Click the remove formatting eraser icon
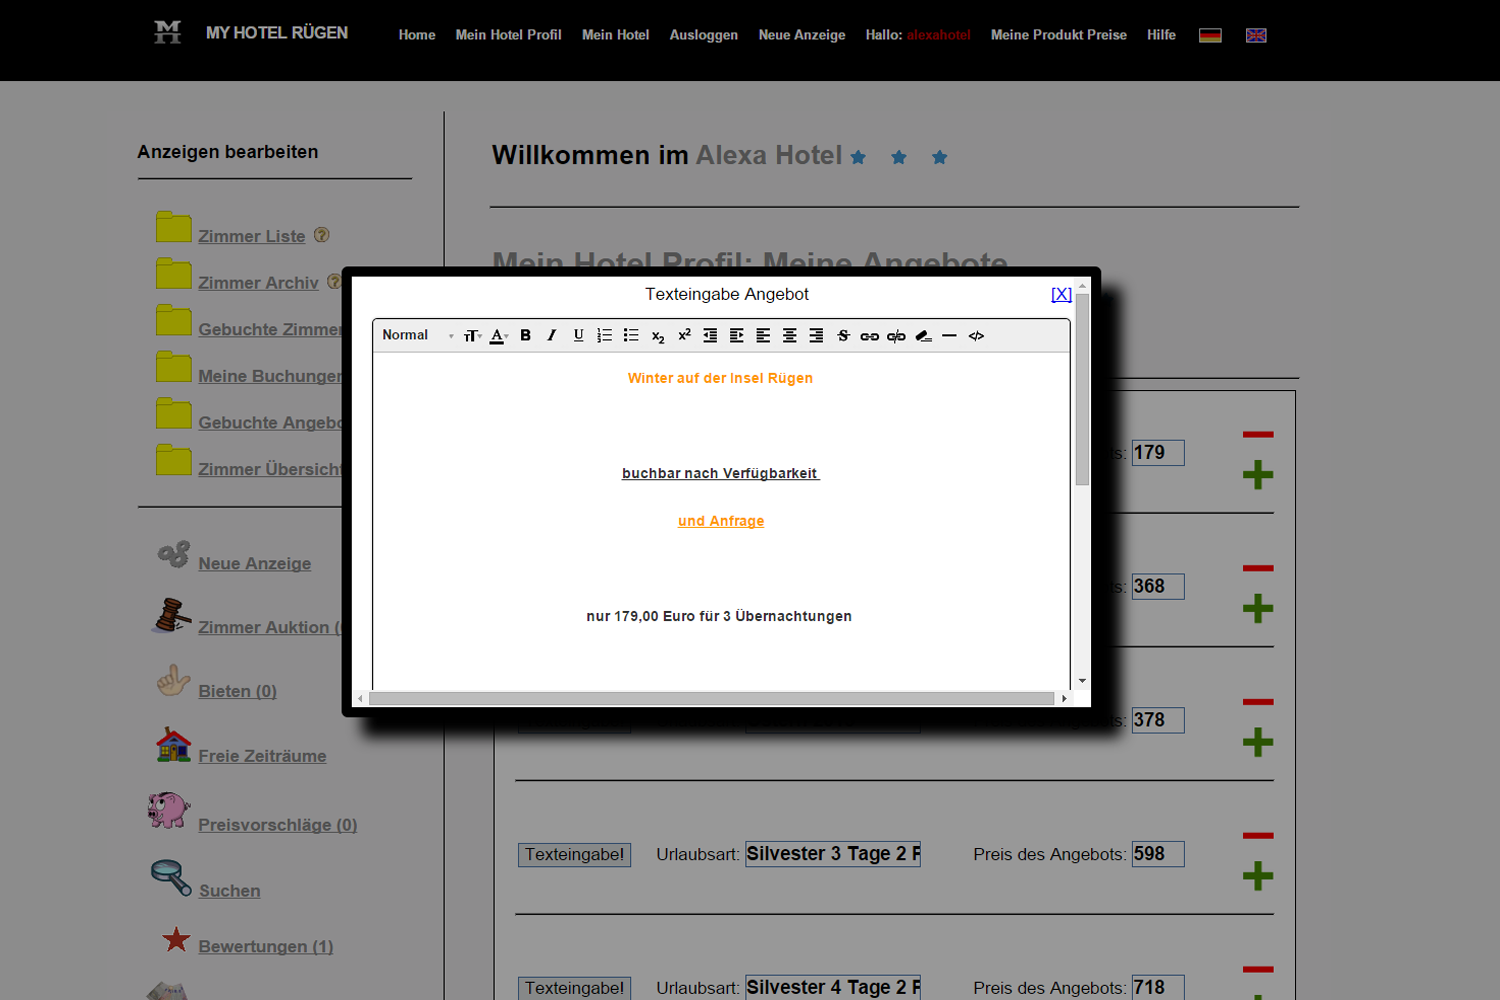This screenshot has height=1000, width=1500. (x=923, y=336)
